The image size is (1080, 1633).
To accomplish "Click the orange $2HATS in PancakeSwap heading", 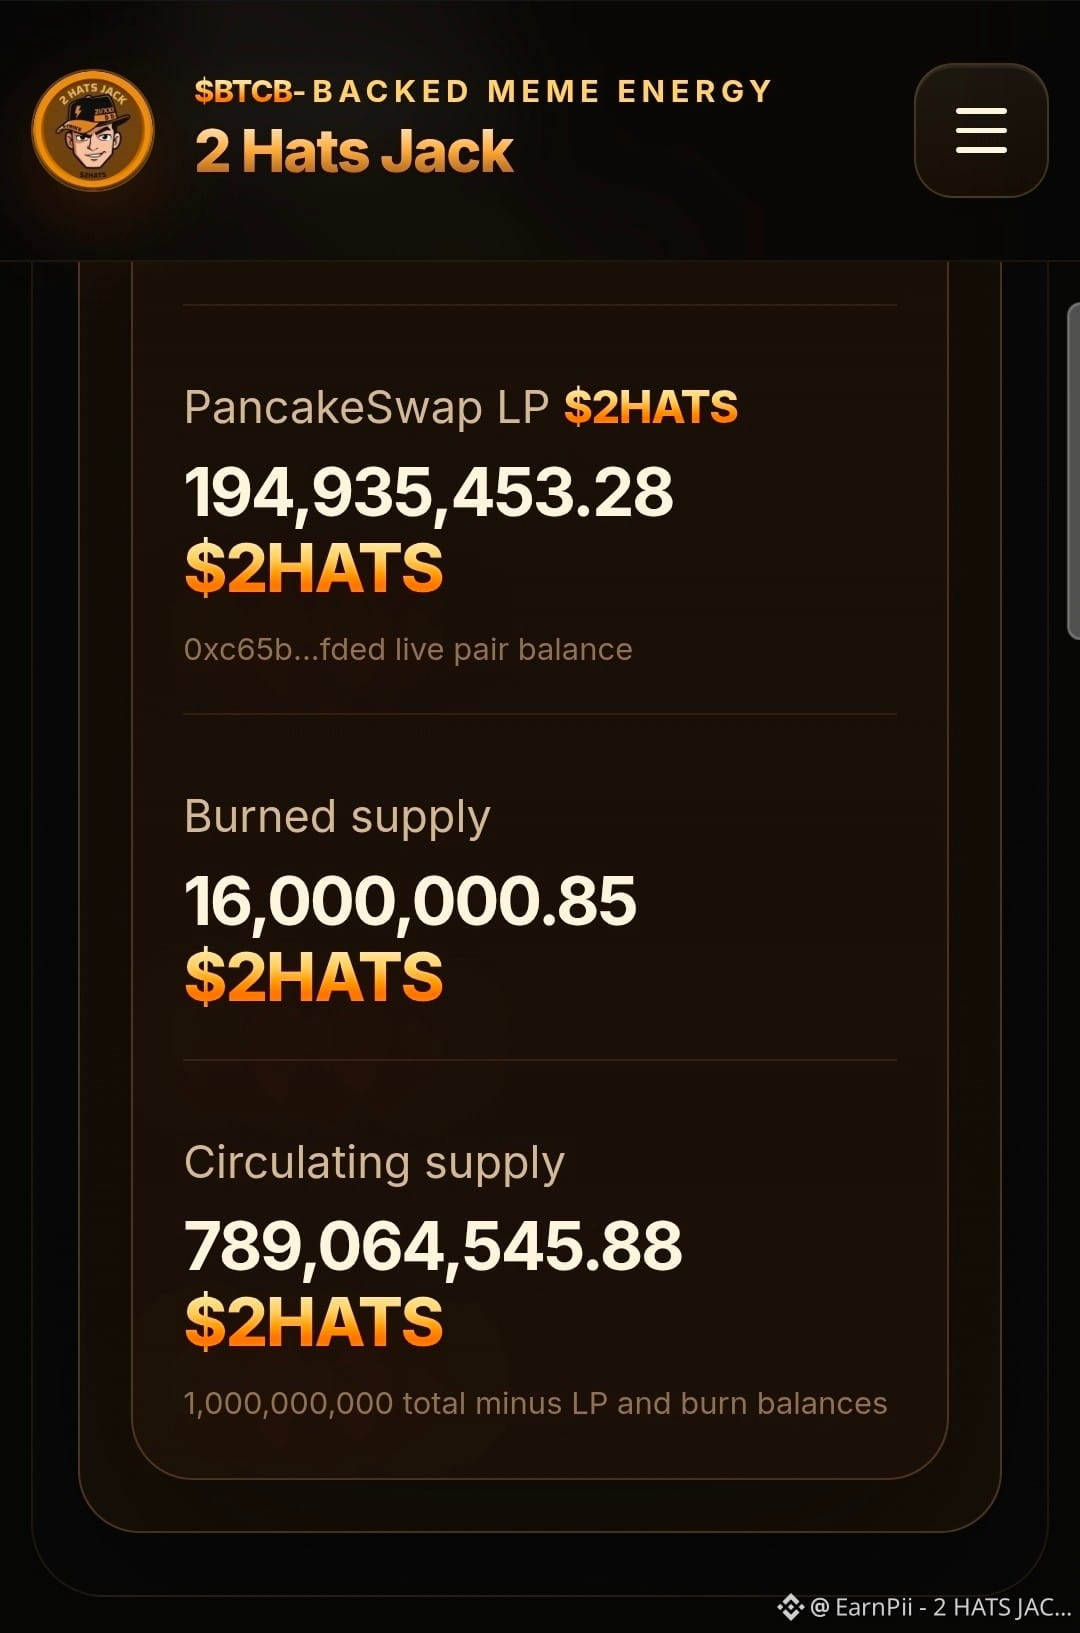I will [651, 408].
